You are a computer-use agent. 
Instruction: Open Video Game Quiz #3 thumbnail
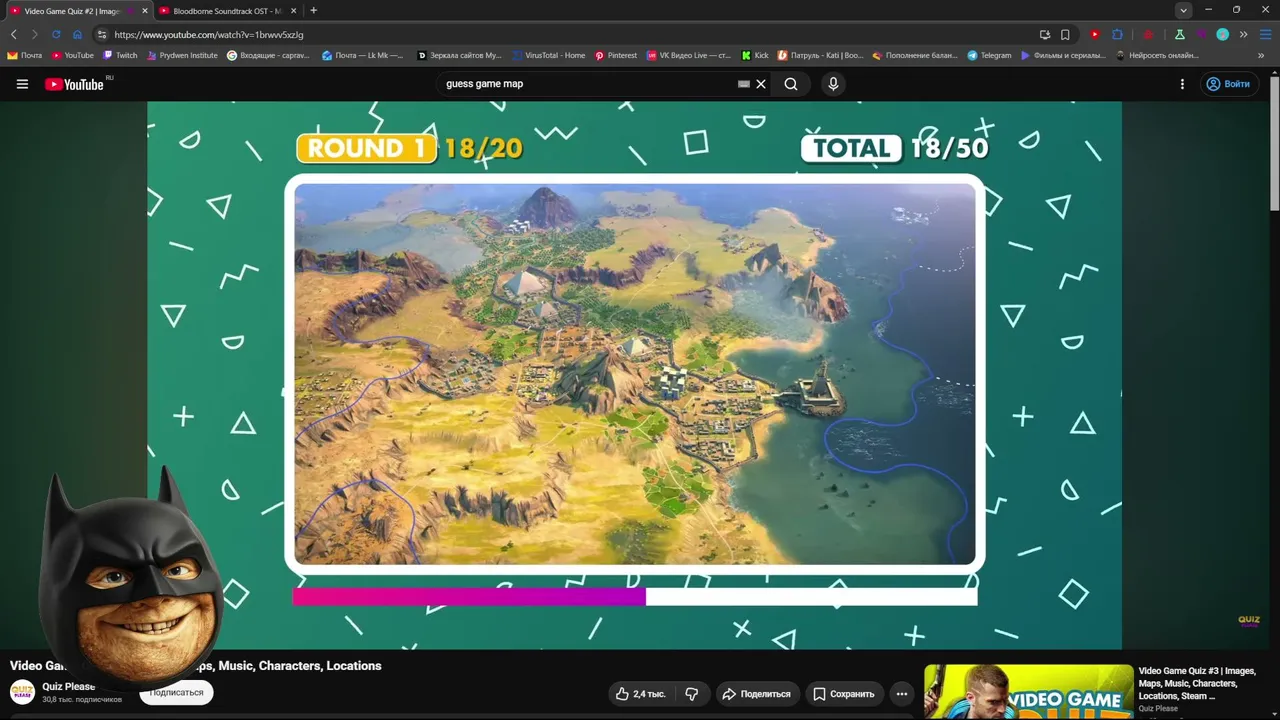(x=1028, y=692)
